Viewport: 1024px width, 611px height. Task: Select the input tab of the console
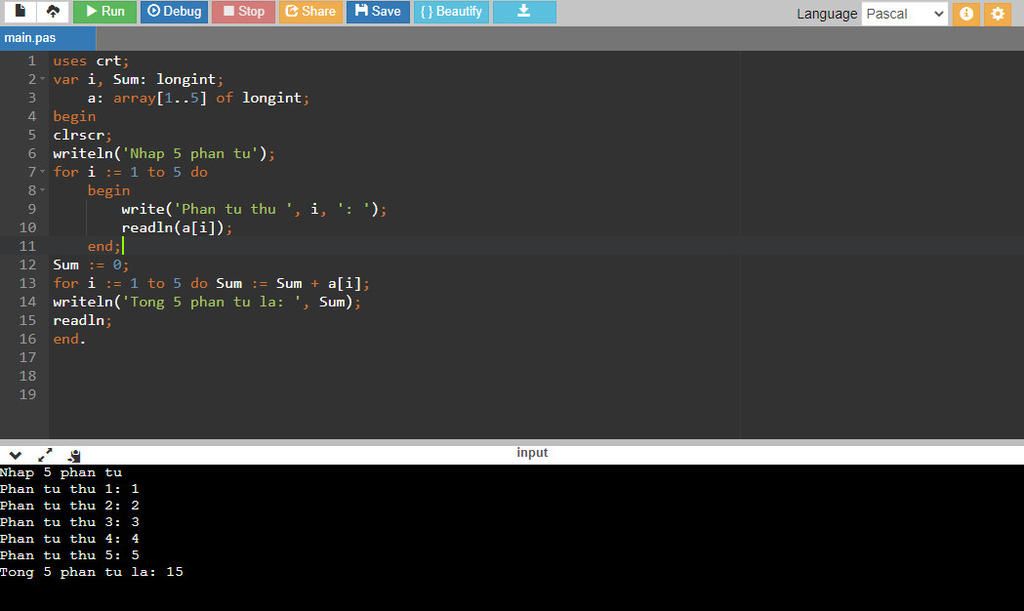click(532, 452)
